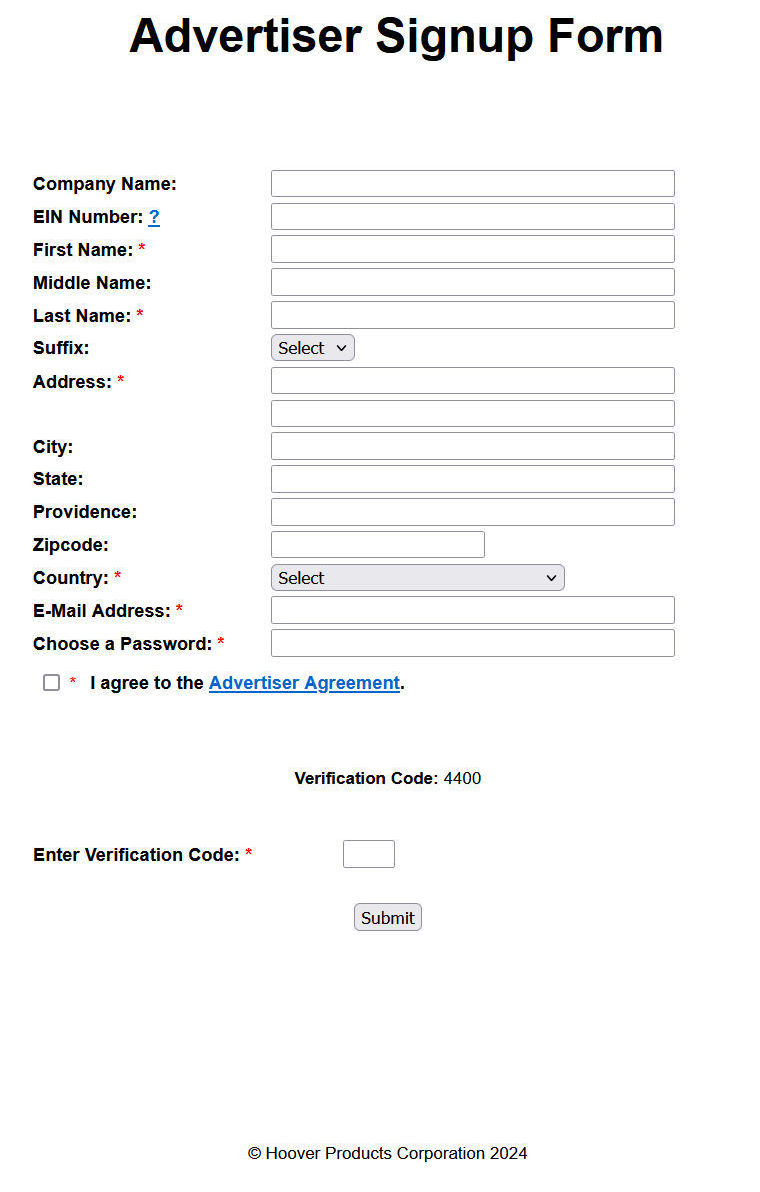Screen dimensions: 760x1192
Task: Focus the State text field
Action: coord(473,479)
